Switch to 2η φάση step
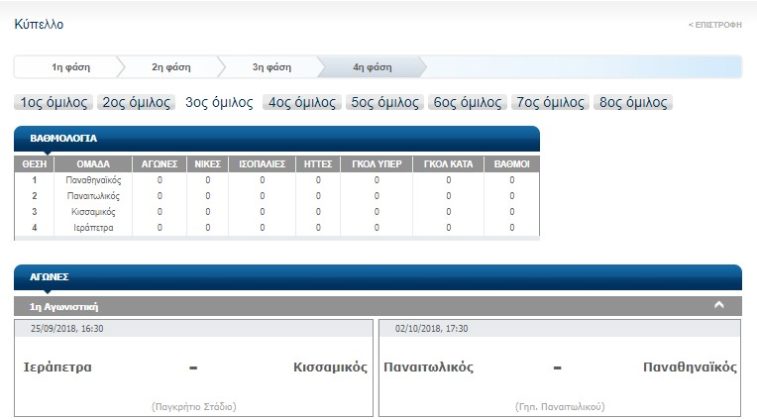This screenshot has height=420, width=757. [x=171, y=67]
